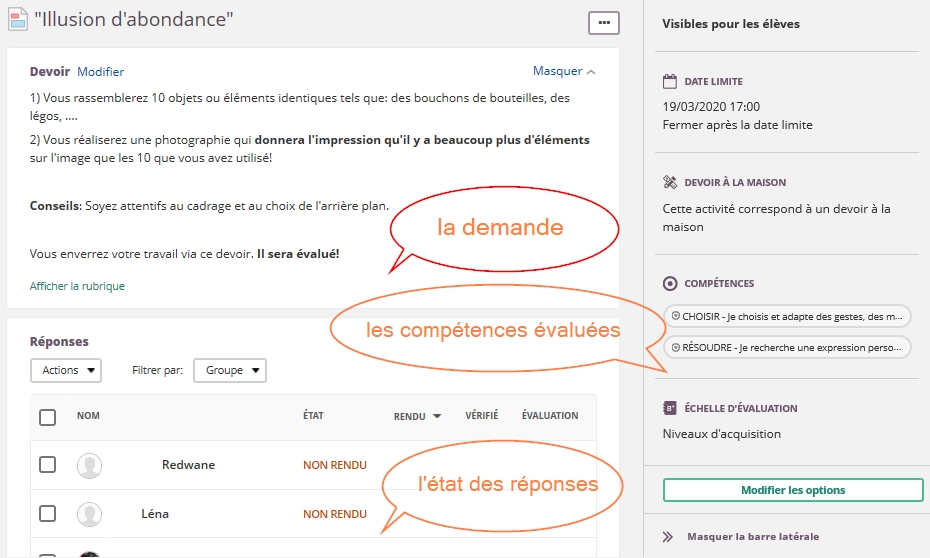Screen dimensions: 930x558
Task: Open the three-dot options menu
Action: 603,21
